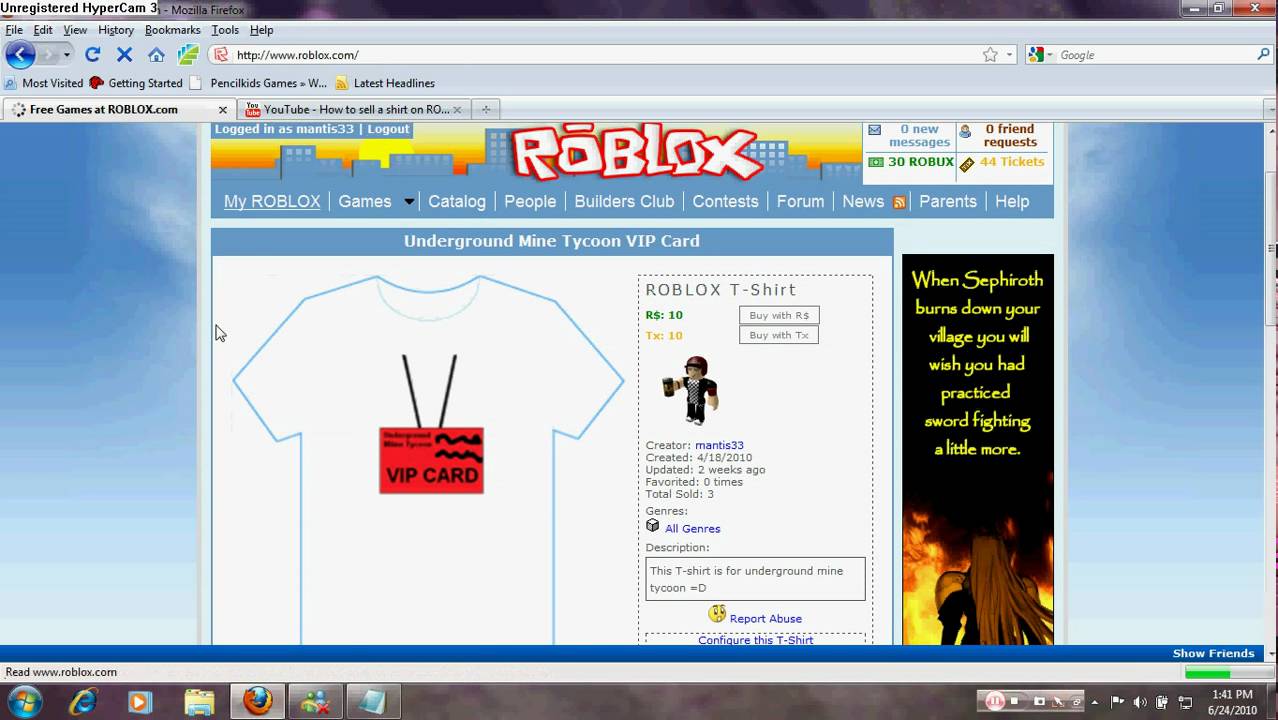
Task: Bookmark this page with the star icon
Action: tap(990, 55)
